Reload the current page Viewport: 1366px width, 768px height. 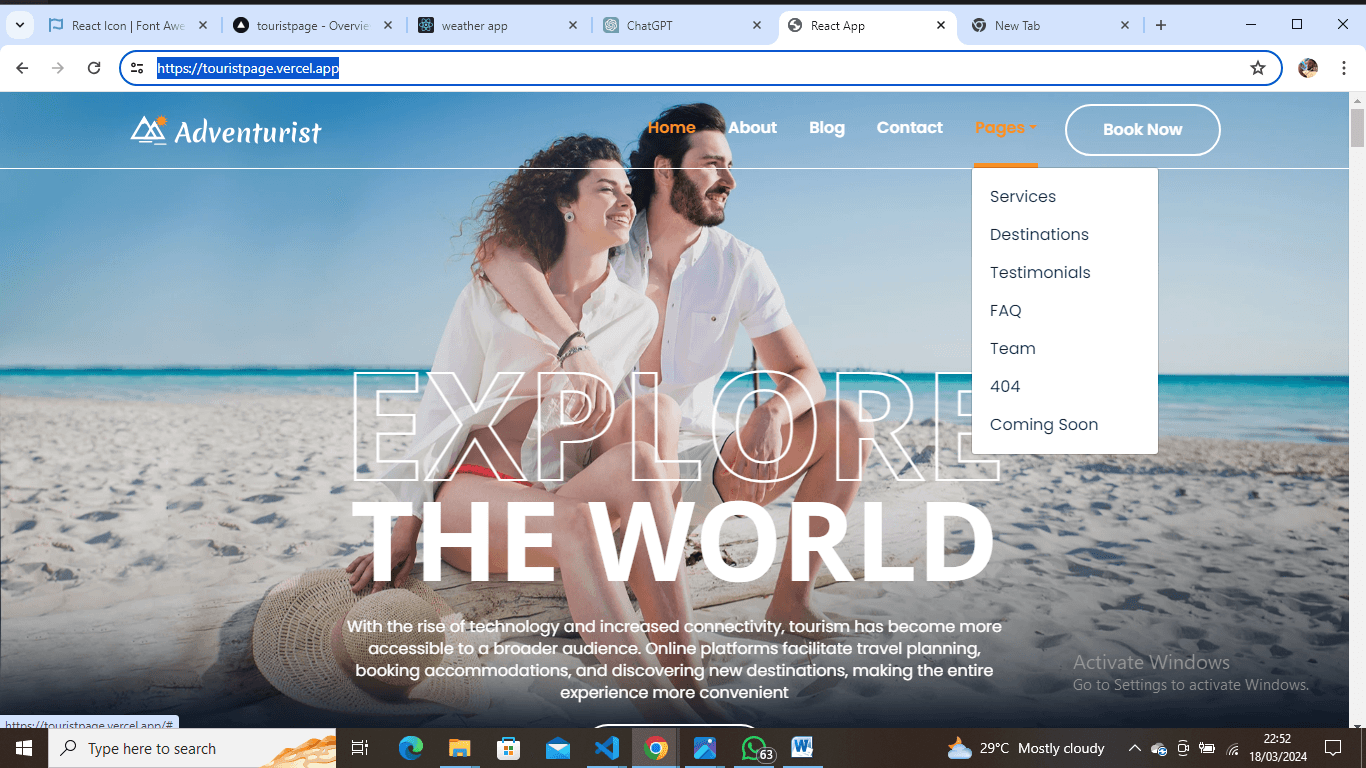click(x=93, y=67)
